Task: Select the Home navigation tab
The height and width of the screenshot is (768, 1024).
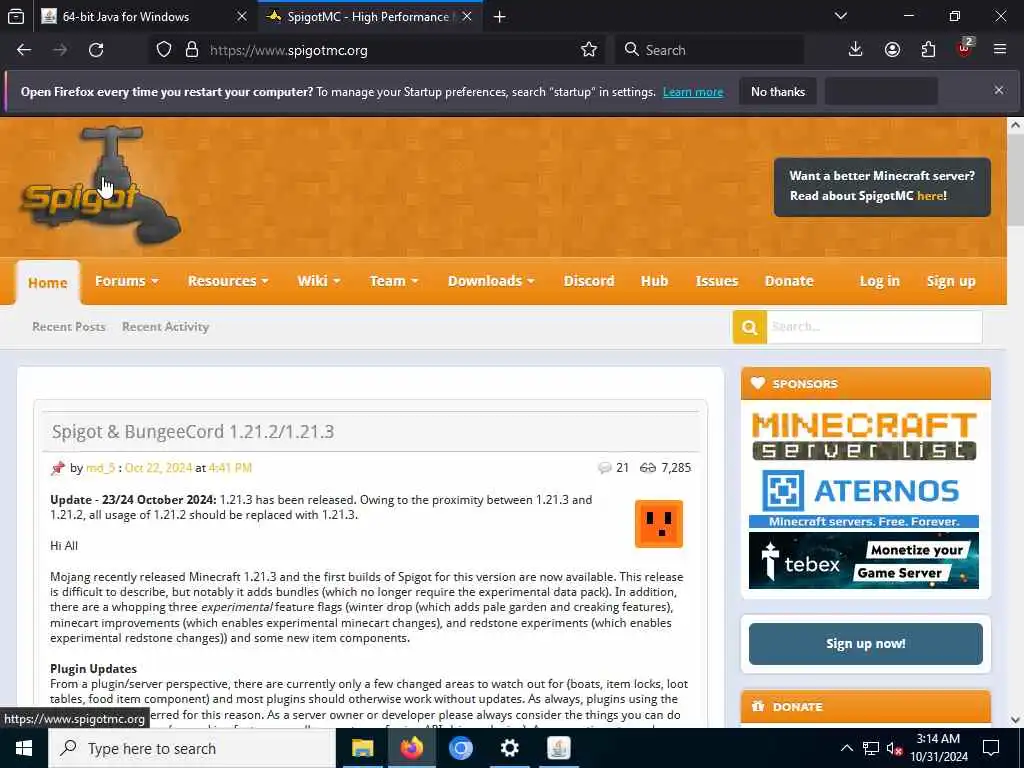Action: (48, 283)
